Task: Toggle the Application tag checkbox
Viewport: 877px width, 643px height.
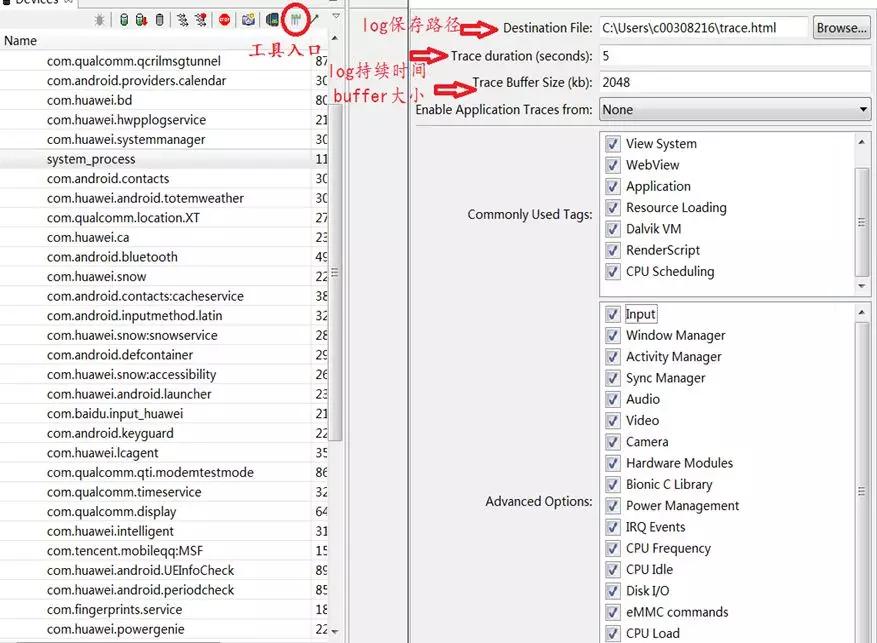Action: click(613, 186)
